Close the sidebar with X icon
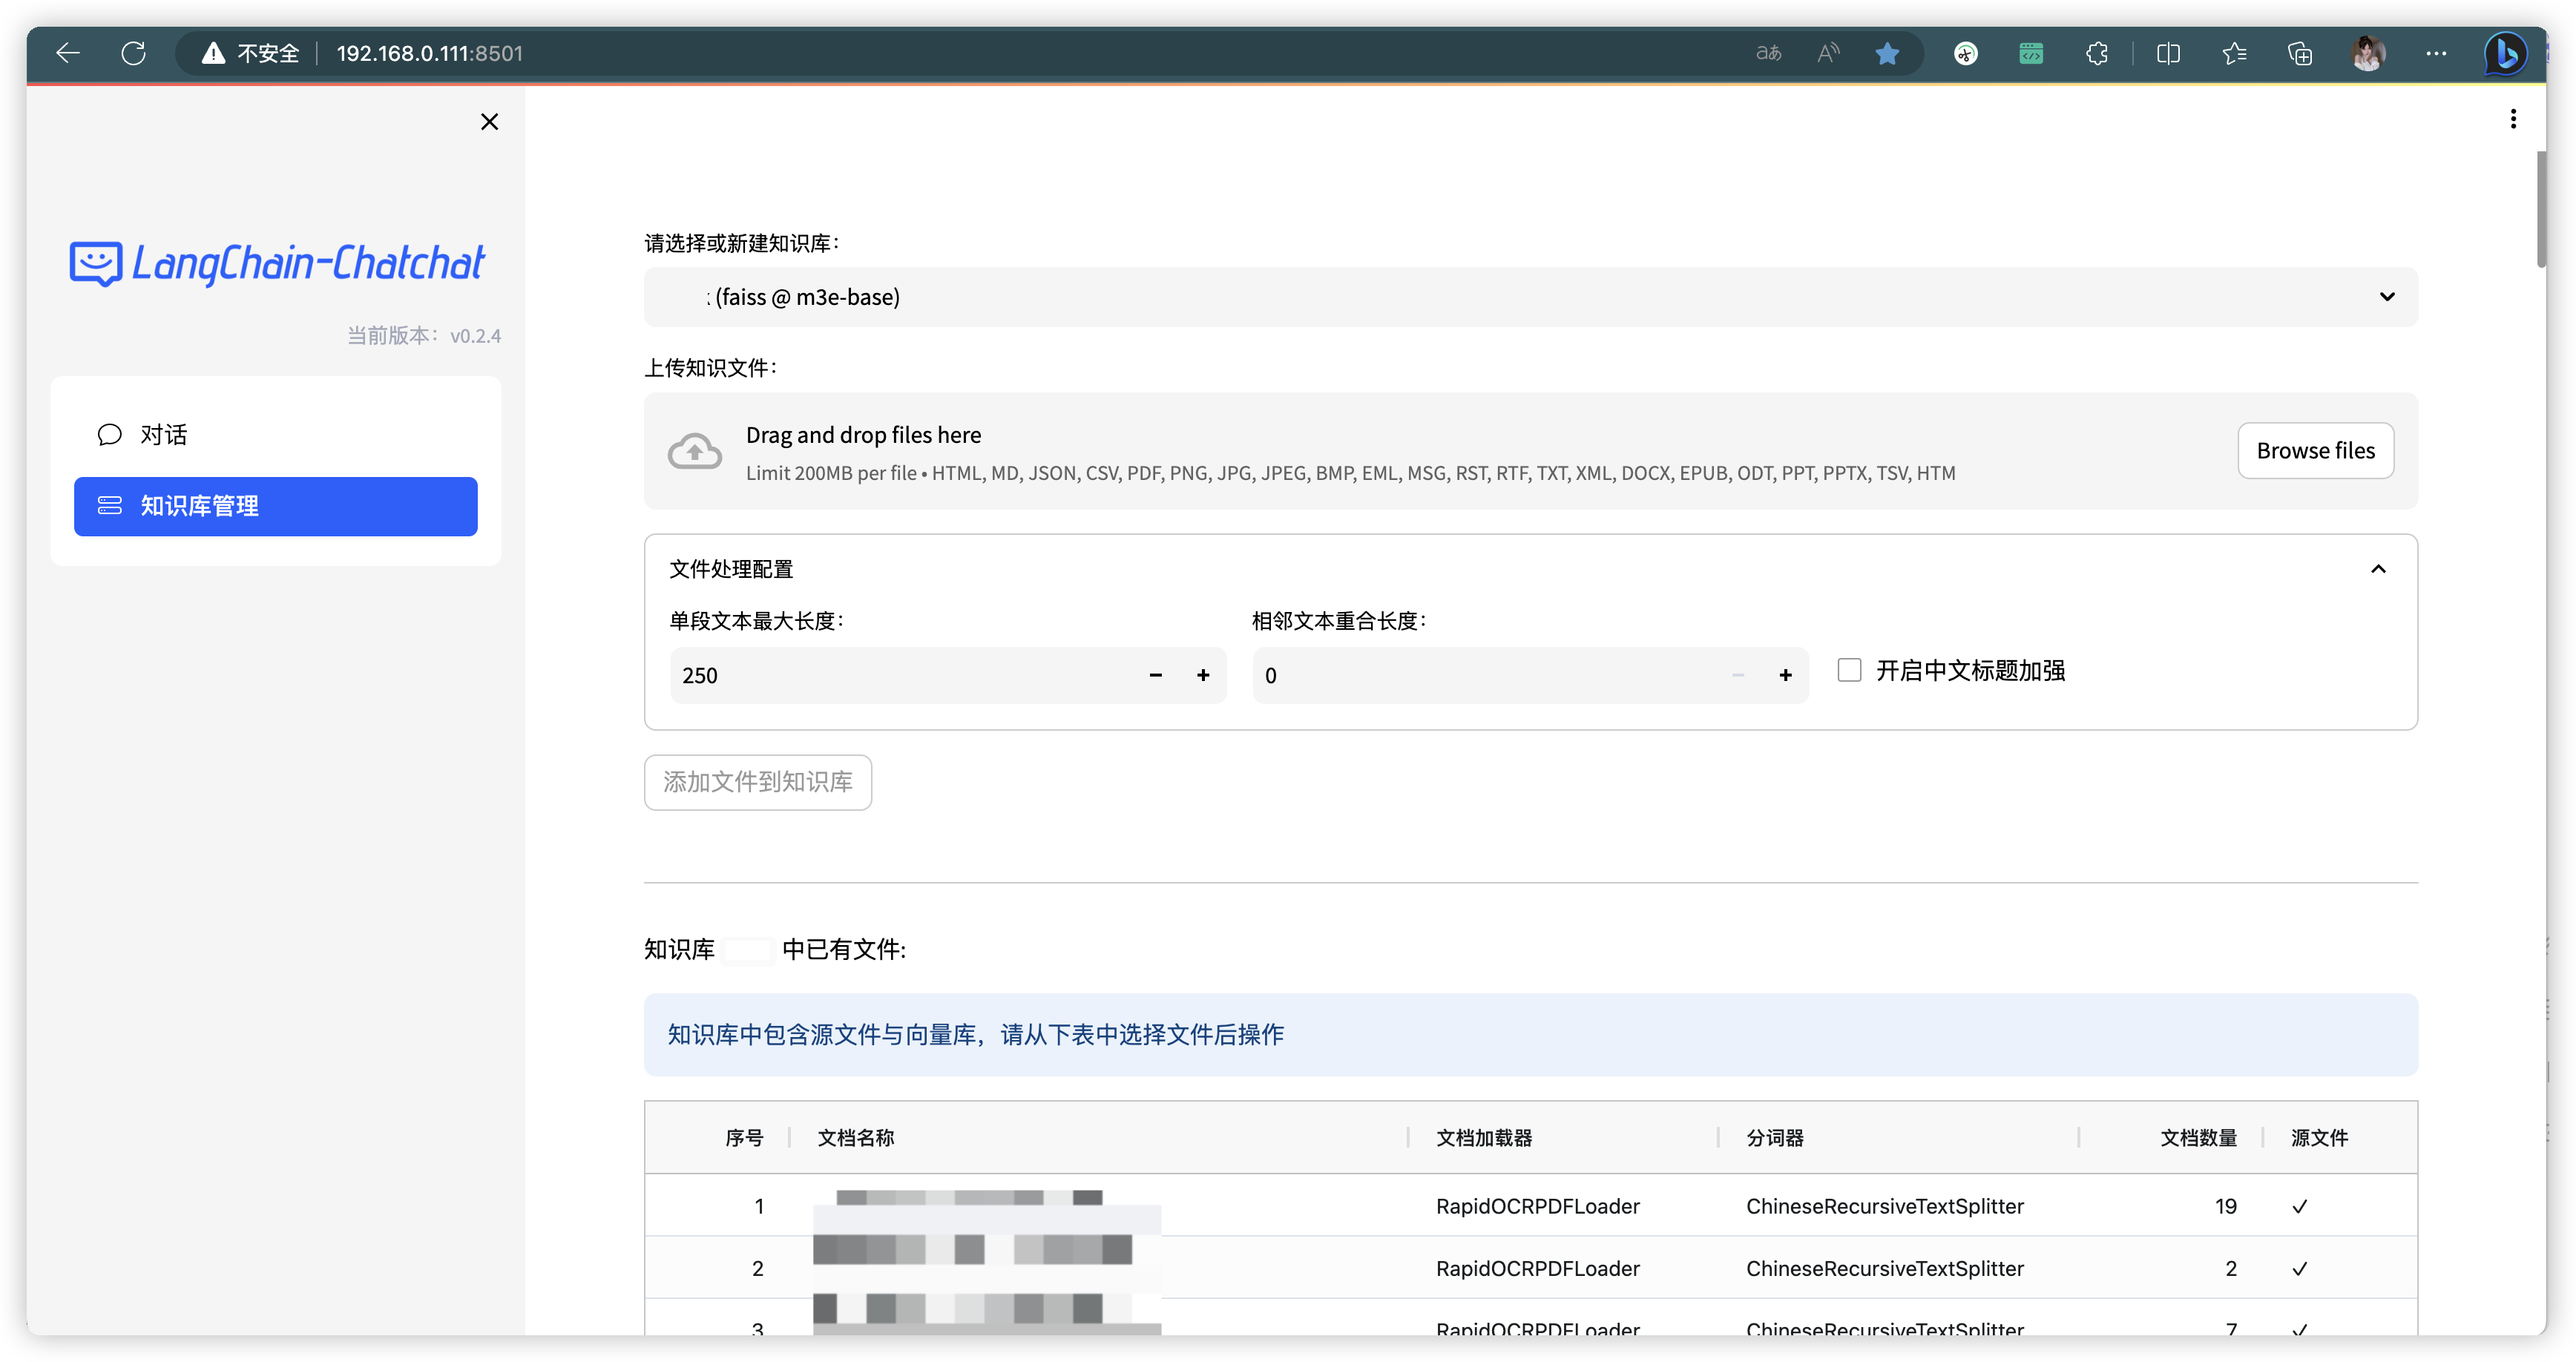Screen dimensions: 2576x1362 tap(489, 122)
